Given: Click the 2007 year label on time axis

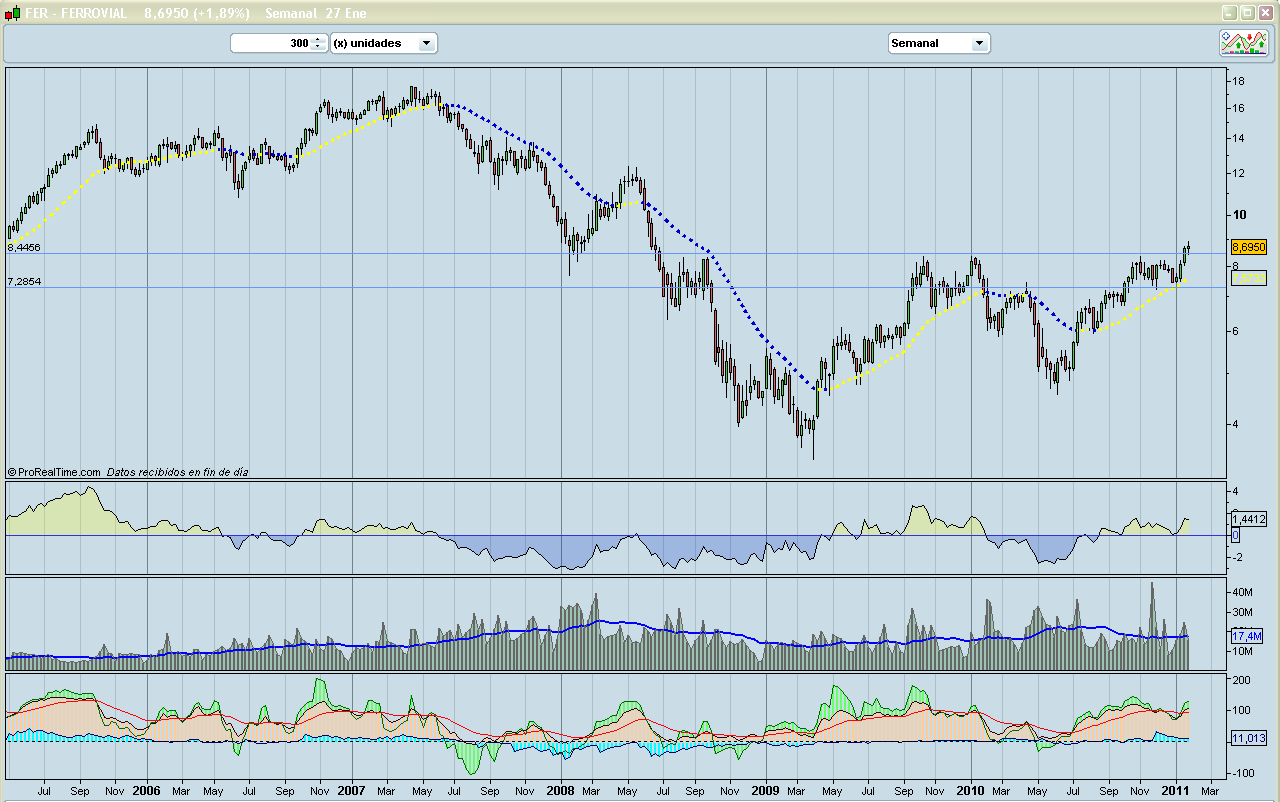Looking at the screenshot, I should tap(352, 790).
